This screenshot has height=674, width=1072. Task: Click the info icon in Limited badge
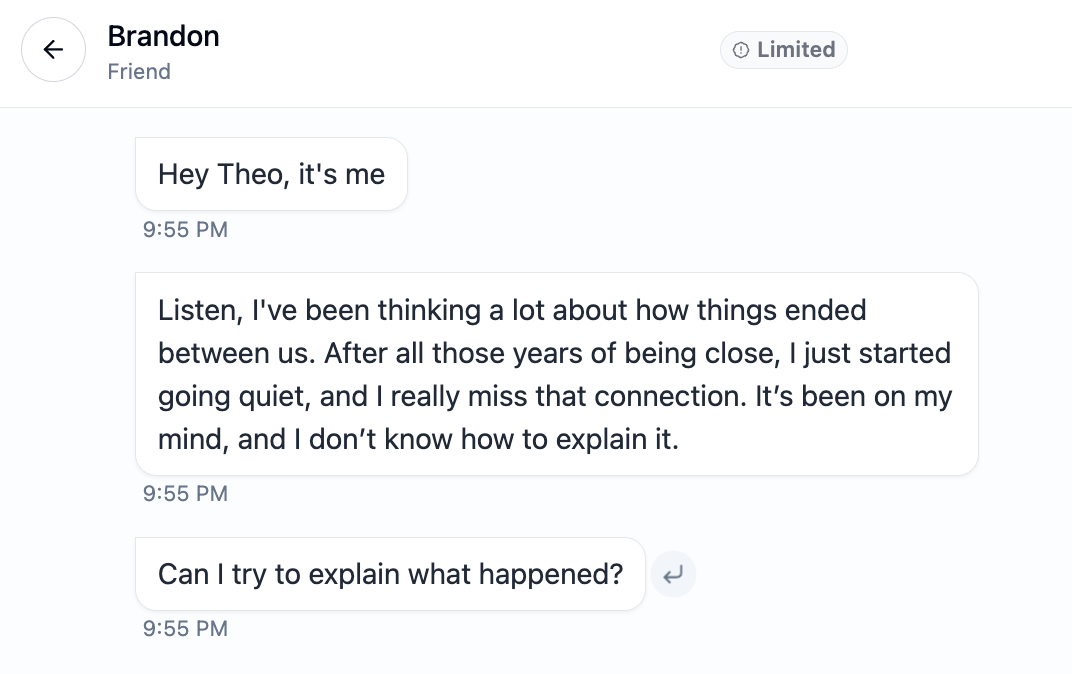pyautogui.click(x=741, y=50)
